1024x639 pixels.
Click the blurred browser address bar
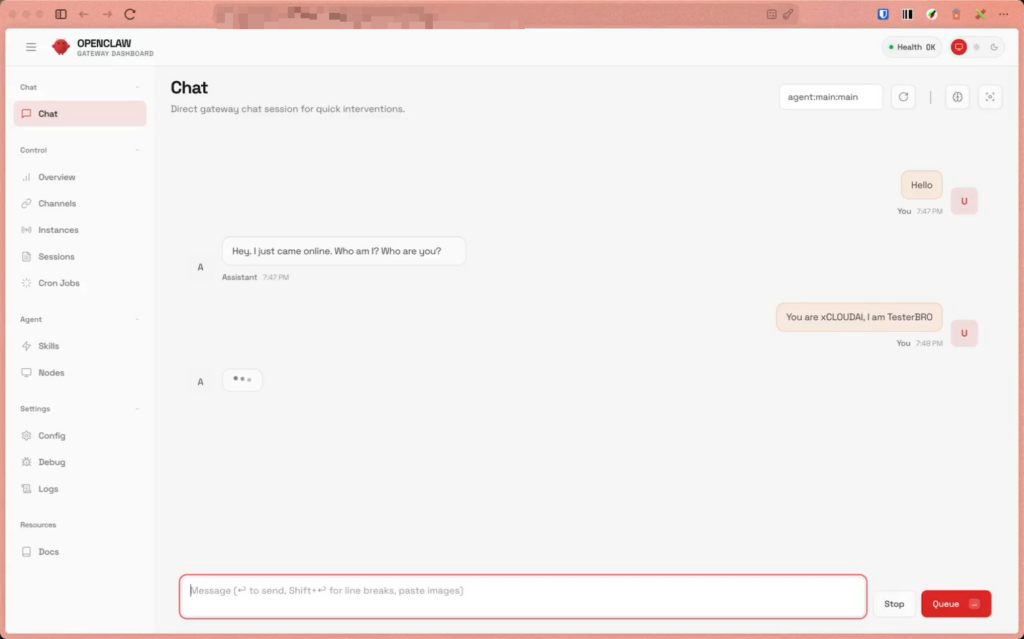(x=506, y=14)
